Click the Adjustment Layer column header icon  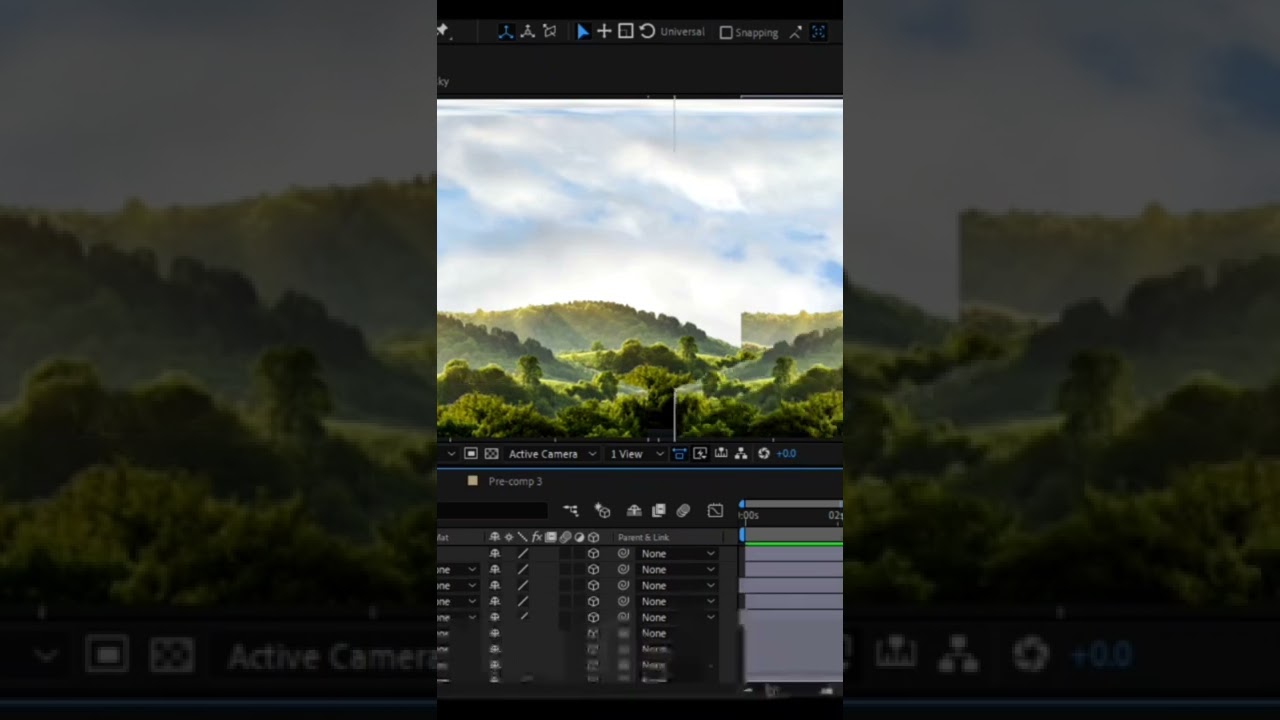tap(579, 538)
